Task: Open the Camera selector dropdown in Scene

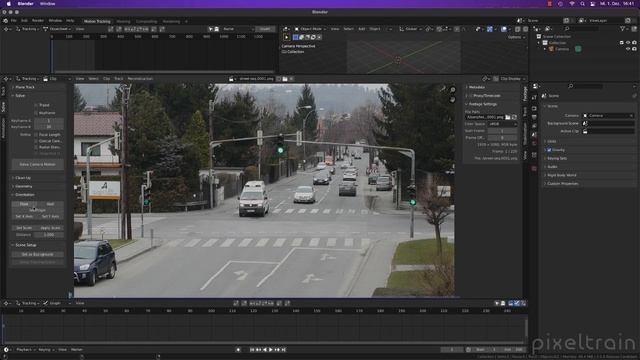Action: point(608,116)
